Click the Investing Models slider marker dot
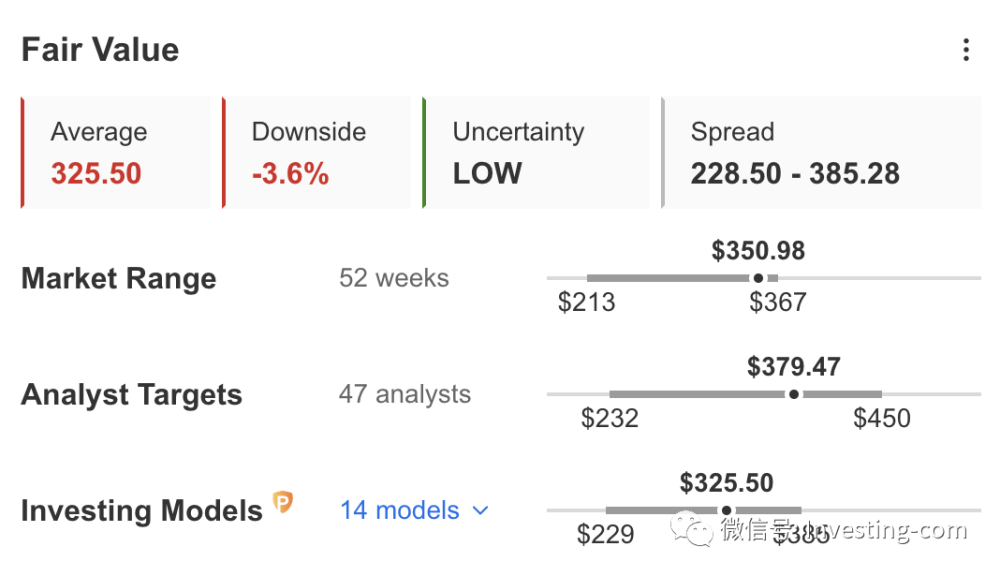The width and height of the screenshot is (1000, 576). click(x=726, y=510)
